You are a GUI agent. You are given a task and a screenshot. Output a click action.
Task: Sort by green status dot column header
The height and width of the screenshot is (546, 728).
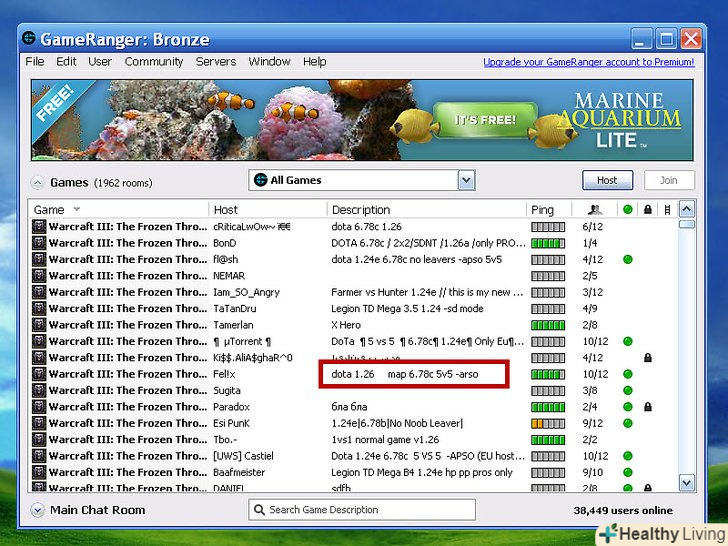(x=628, y=209)
